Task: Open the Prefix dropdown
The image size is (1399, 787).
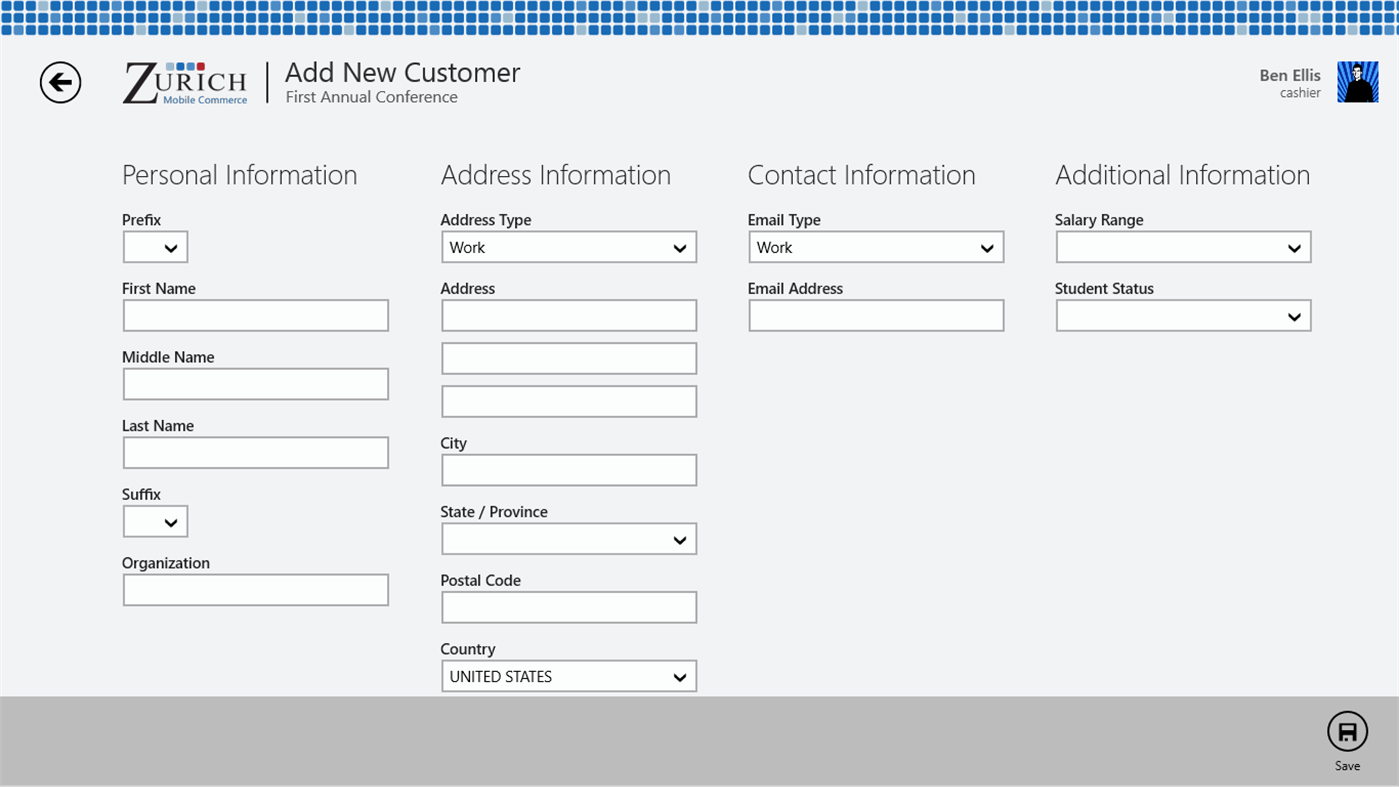Action: tap(155, 246)
